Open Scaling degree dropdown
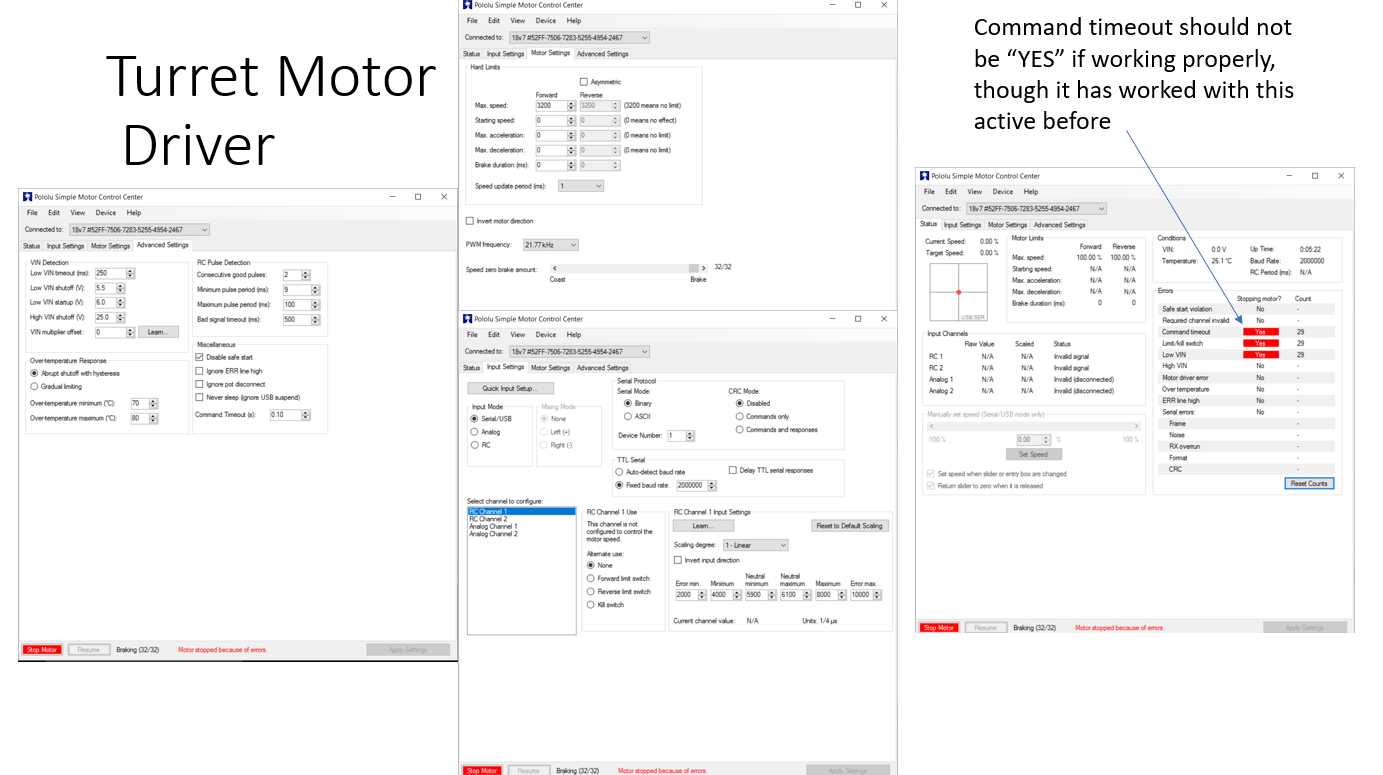 [x=756, y=545]
